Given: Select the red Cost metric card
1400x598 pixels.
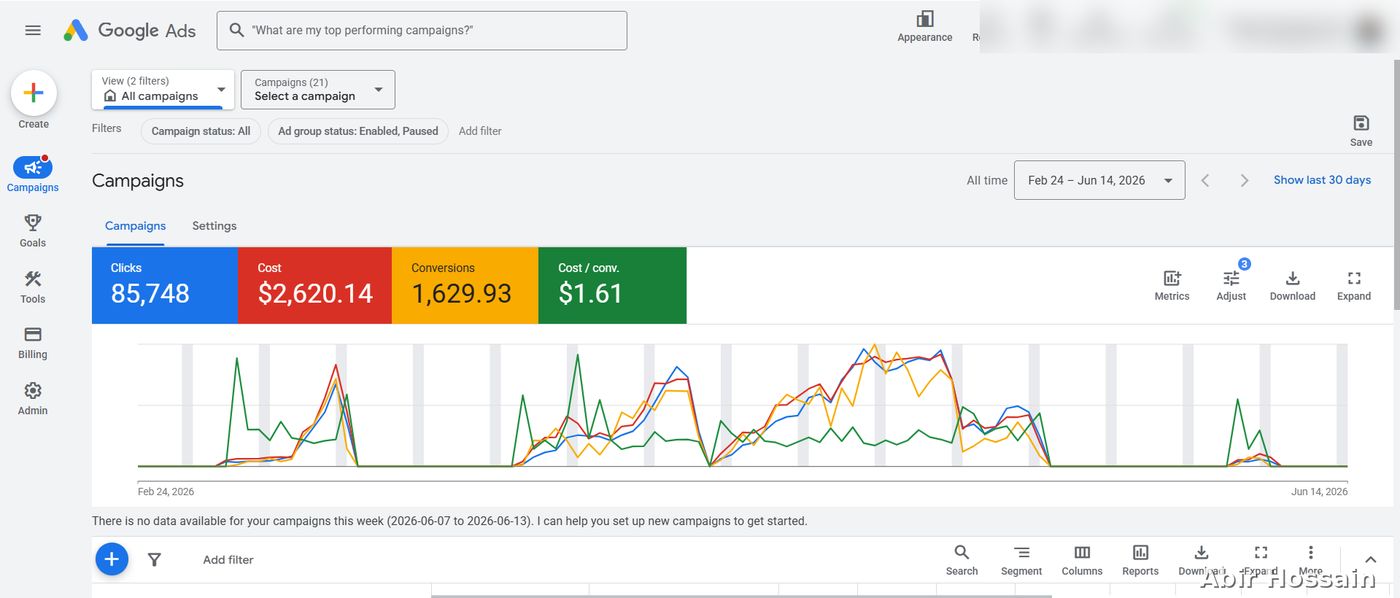Looking at the screenshot, I should (315, 285).
